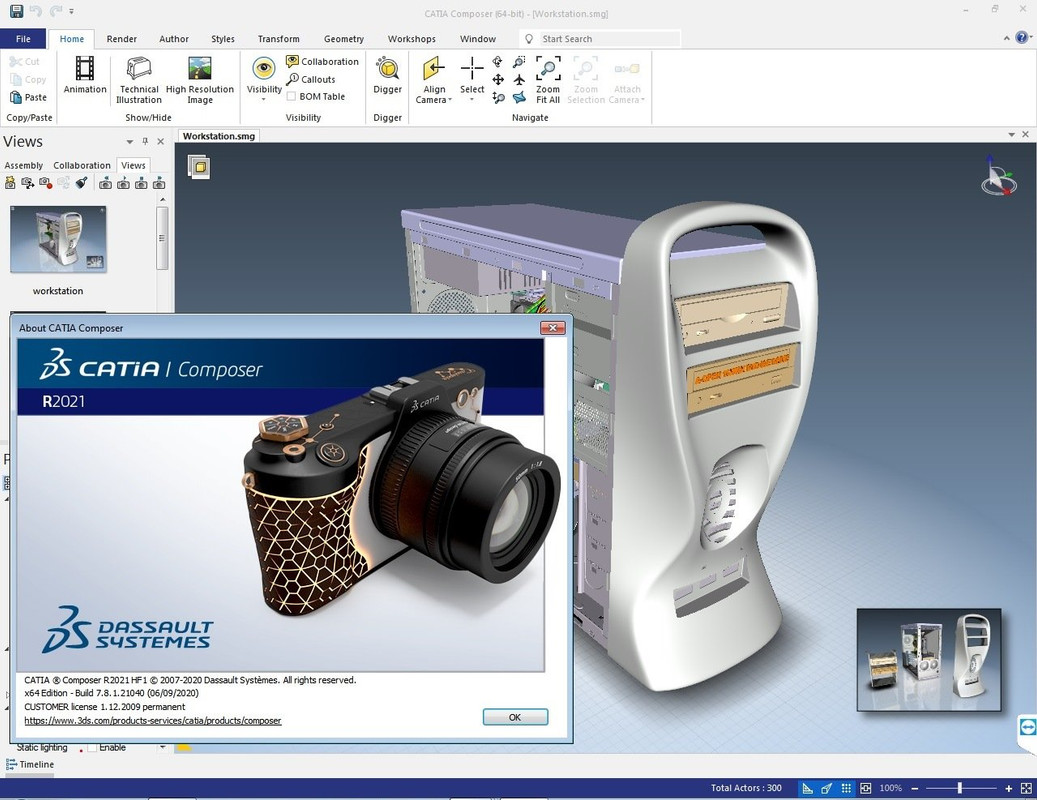Launch the Technical Illustration workshop

click(139, 80)
